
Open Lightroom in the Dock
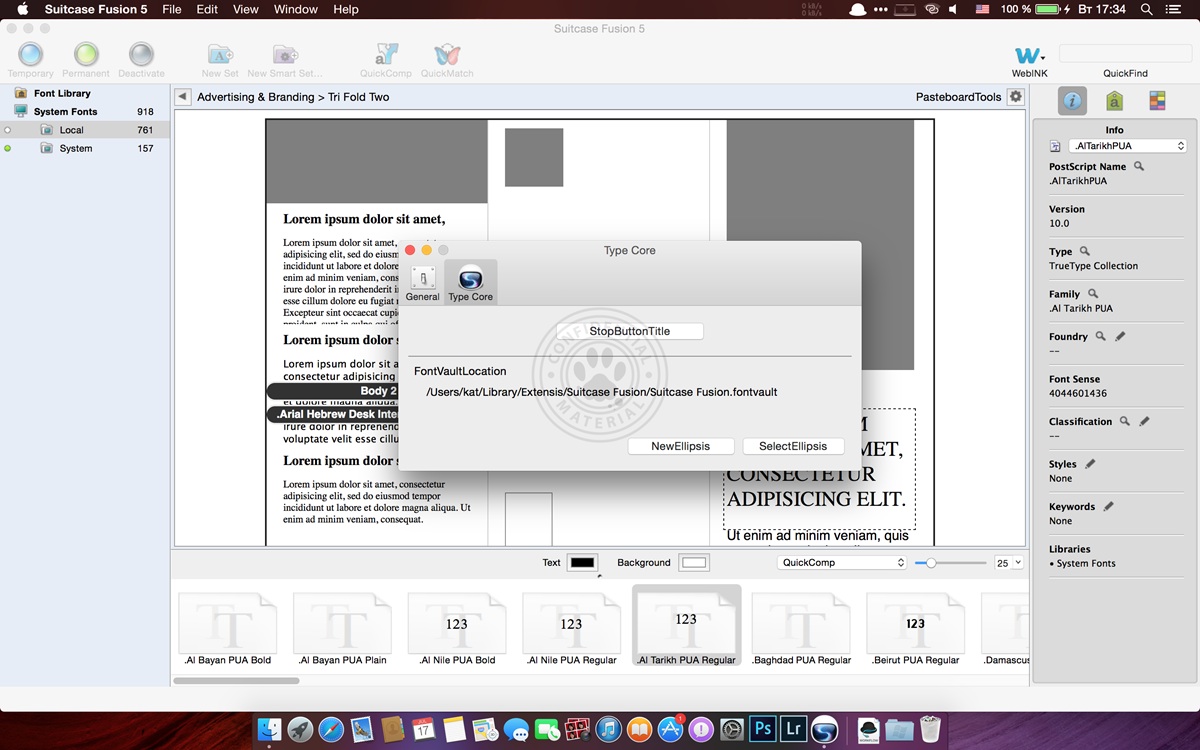pos(793,729)
